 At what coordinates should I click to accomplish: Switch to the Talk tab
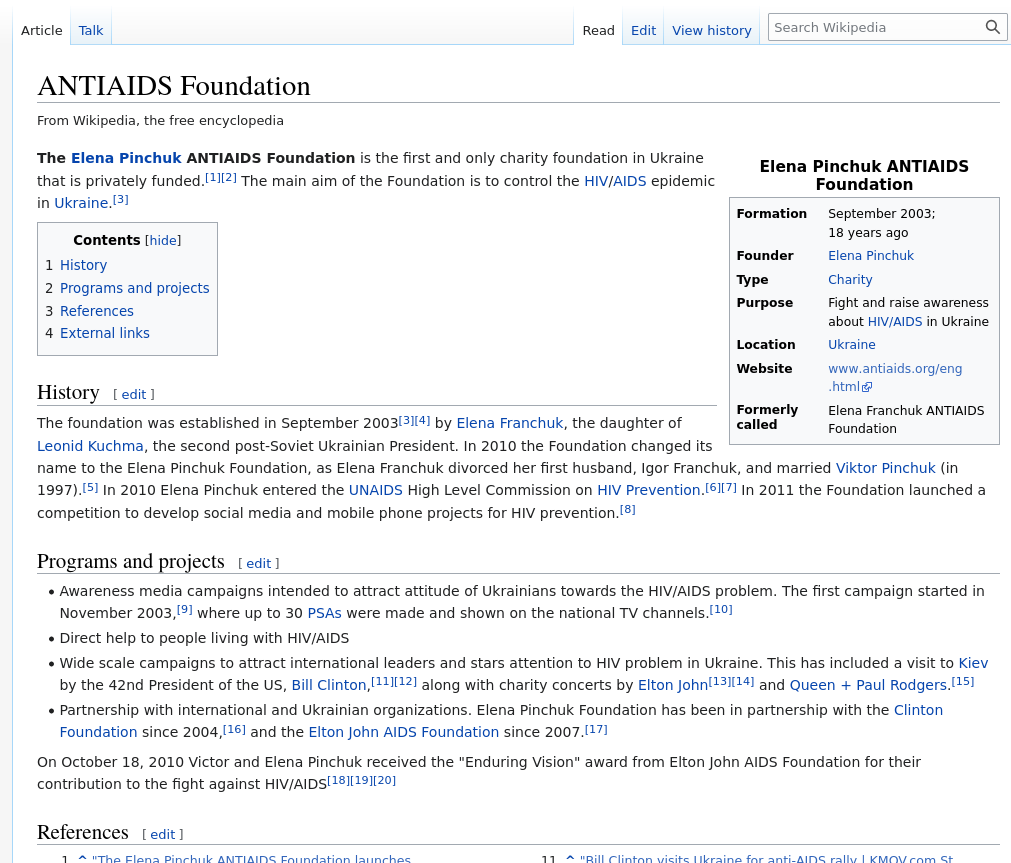click(91, 30)
